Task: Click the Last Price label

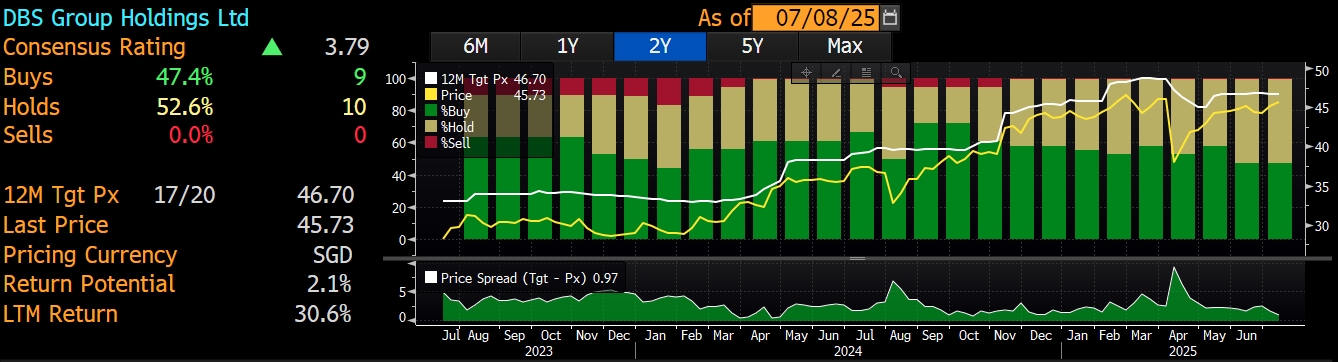Action: tap(56, 225)
